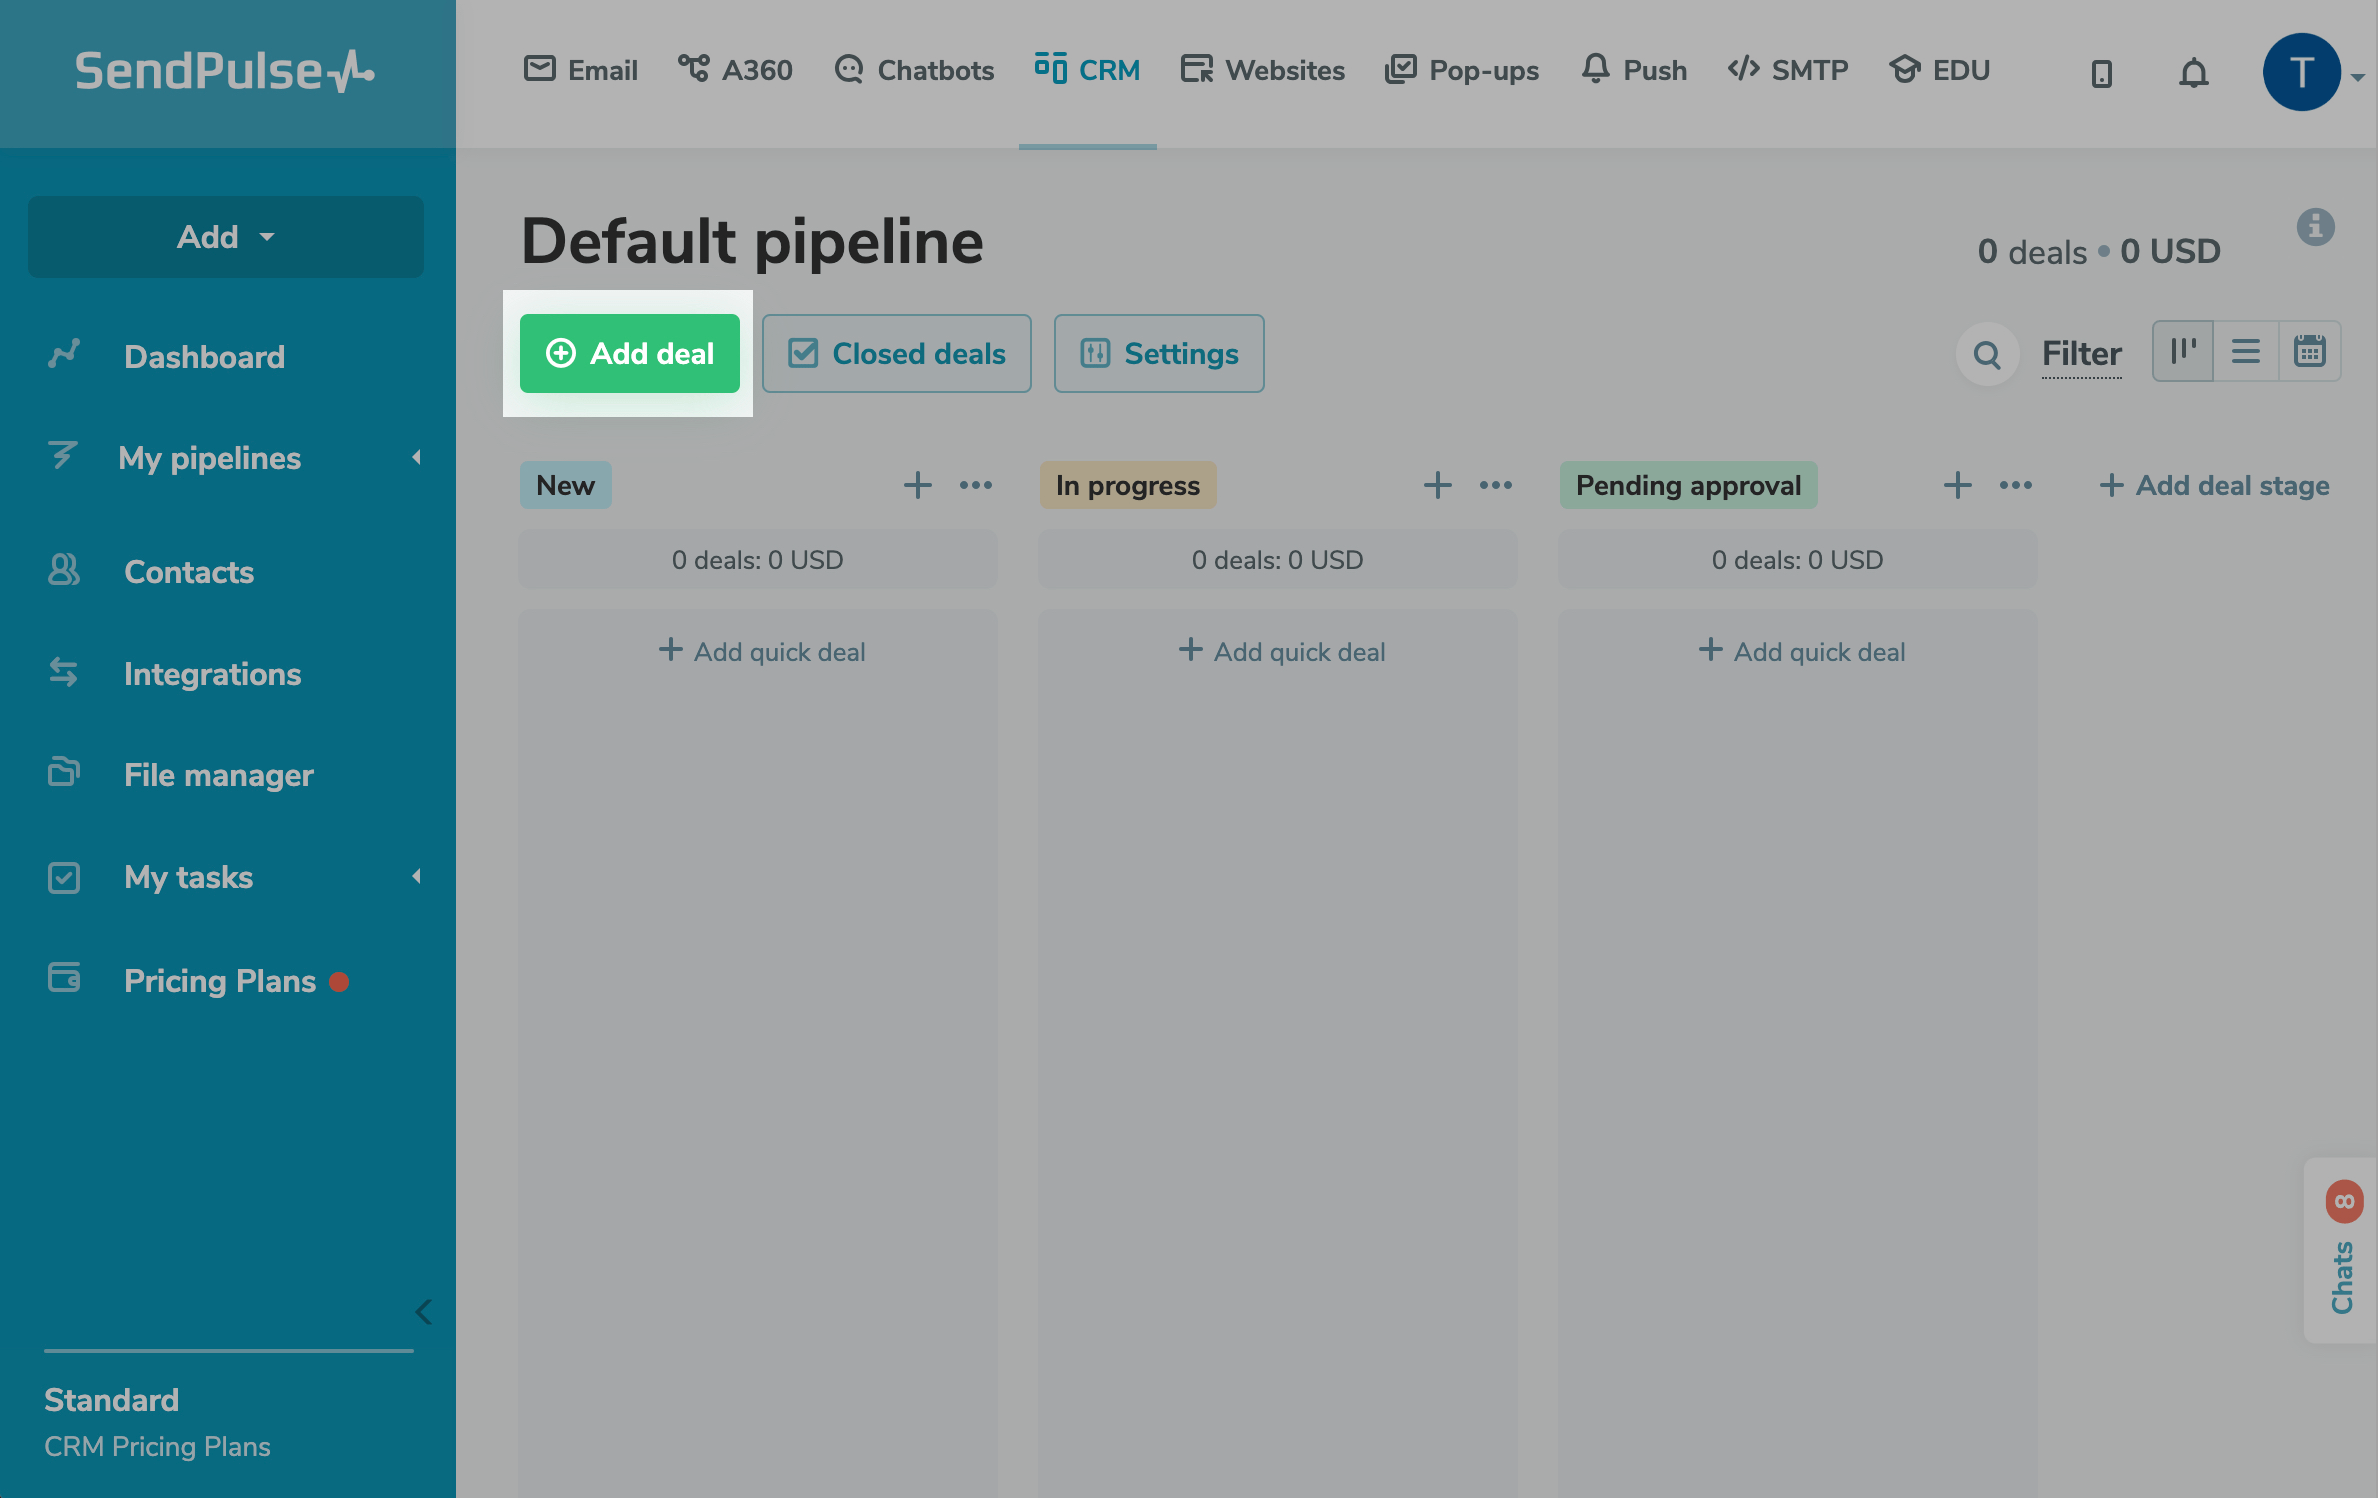
Task: Open the pipeline info icon
Action: click(x=2315, y=227)
